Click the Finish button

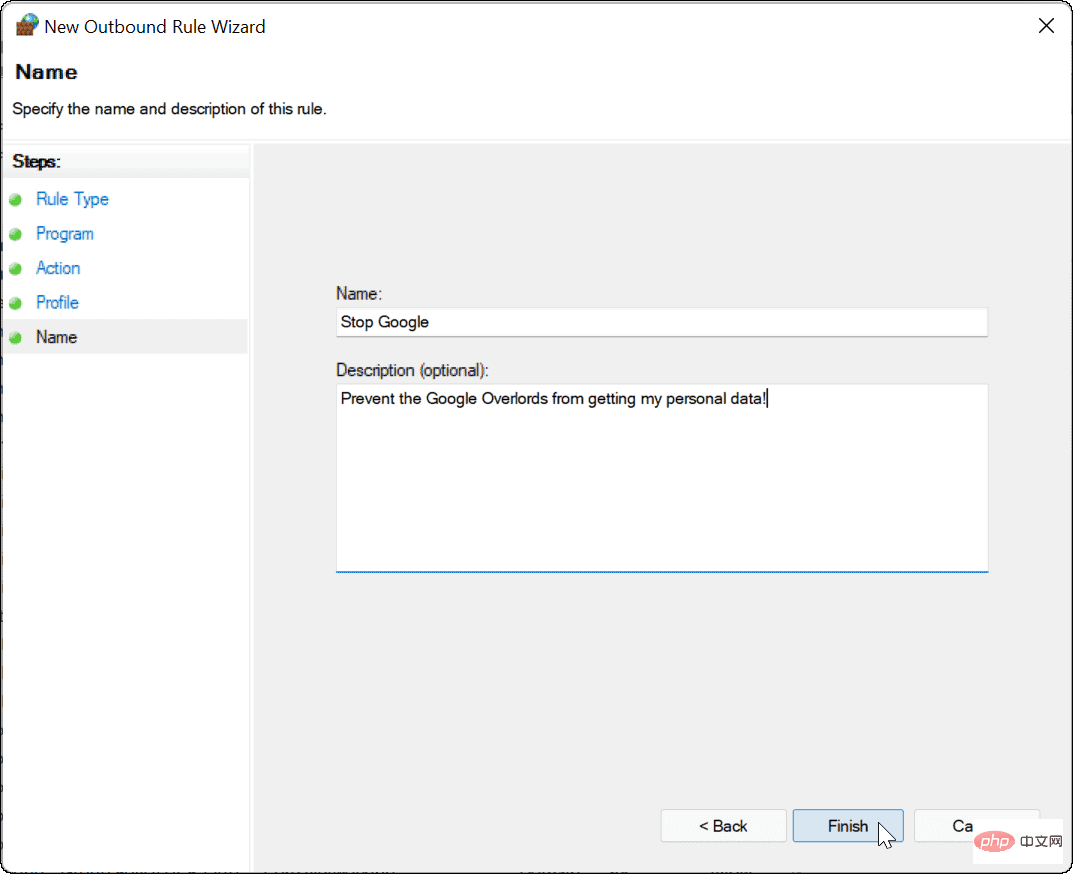click(x=848, y=825)
